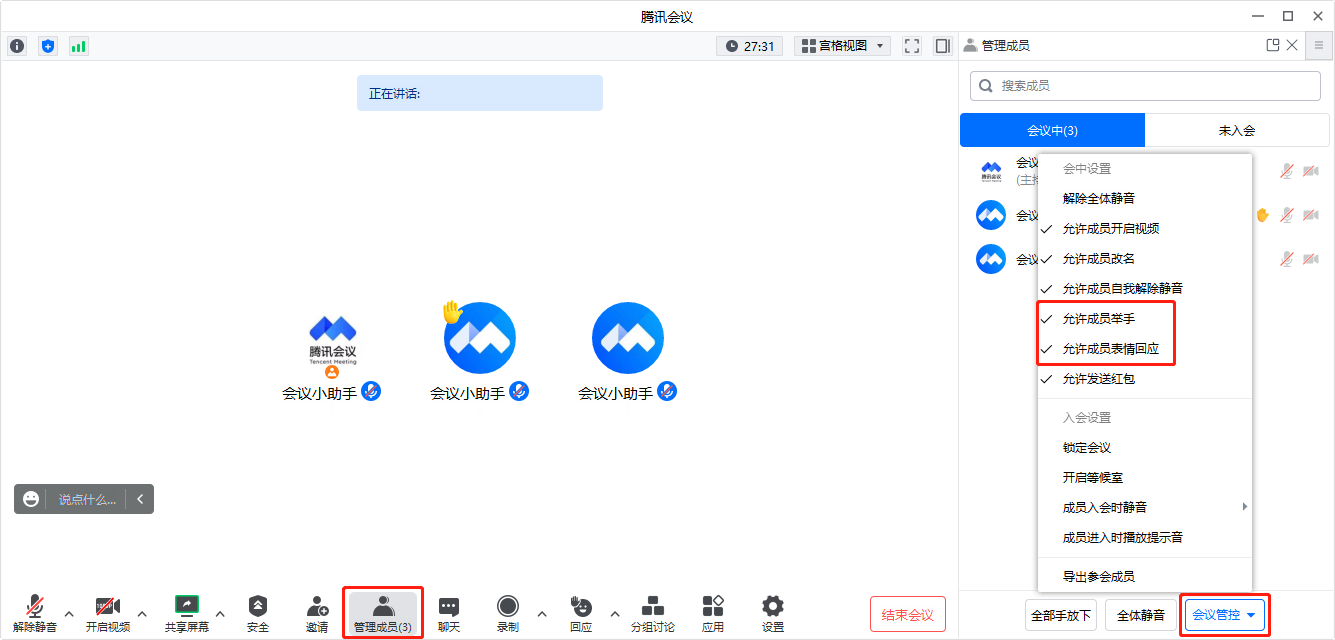Click the 说点什么... chat input

tap(87, 499)
